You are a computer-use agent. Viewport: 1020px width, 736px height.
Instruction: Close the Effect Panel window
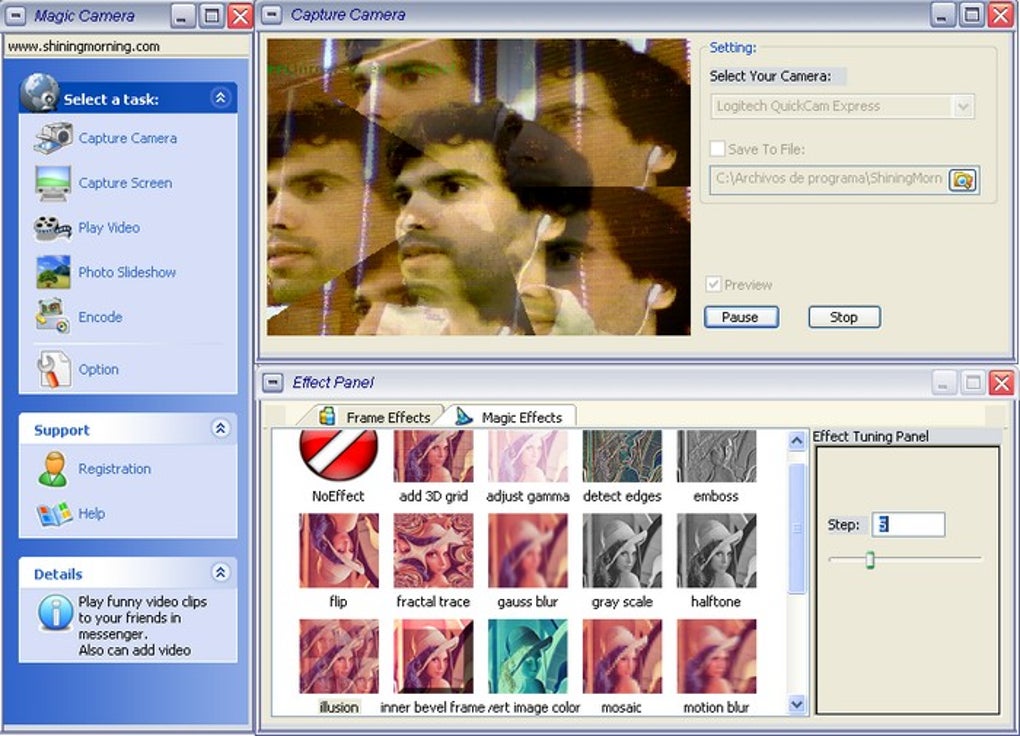point(1002,382)
